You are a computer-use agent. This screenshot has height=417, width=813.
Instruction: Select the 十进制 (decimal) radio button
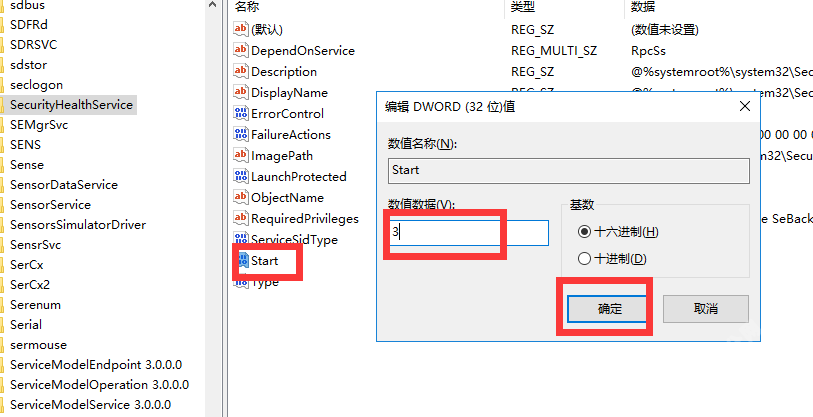click(584, 259)
